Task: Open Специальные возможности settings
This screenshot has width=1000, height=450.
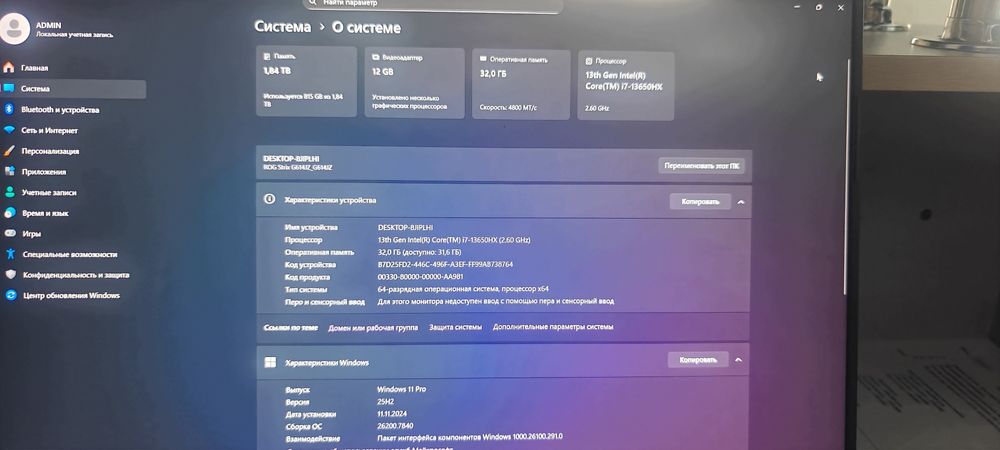Action: click(x=70, y=254)
